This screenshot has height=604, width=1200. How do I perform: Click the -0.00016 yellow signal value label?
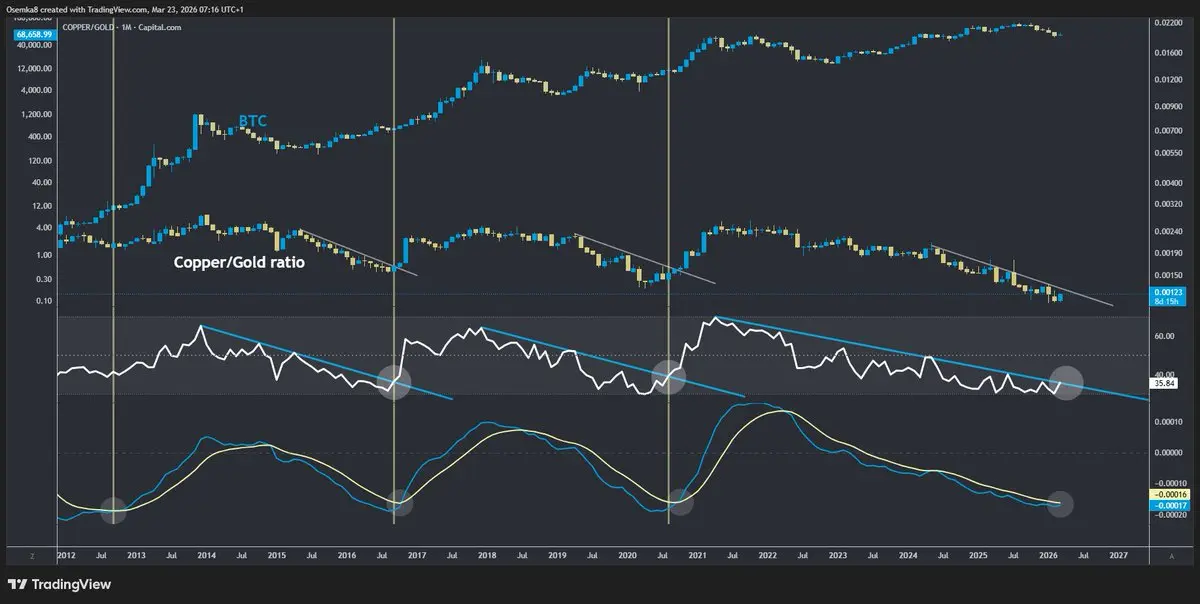tap(1168, 494)
